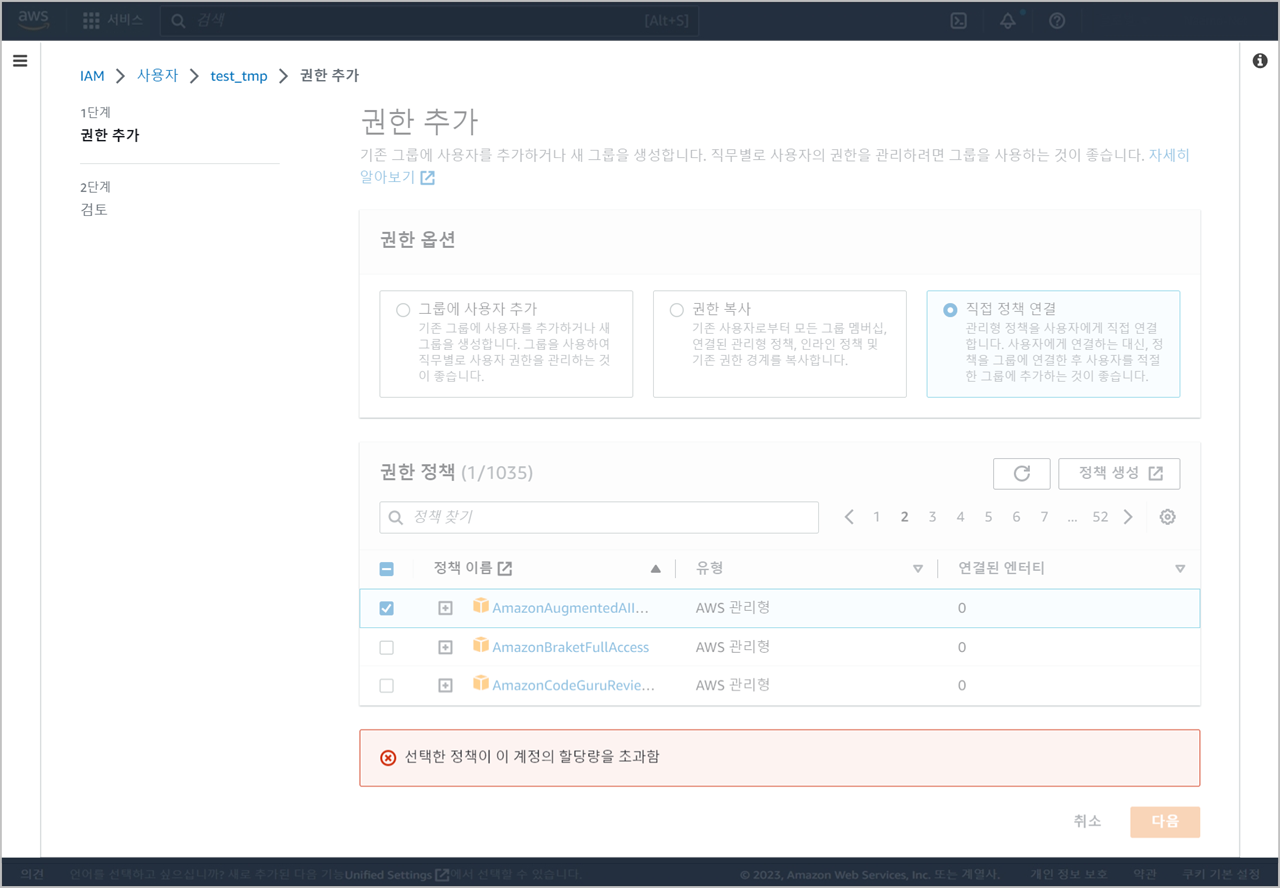
Task: Open AmazonCodeGuruReviewer policy link
Action: click(574, 686)
